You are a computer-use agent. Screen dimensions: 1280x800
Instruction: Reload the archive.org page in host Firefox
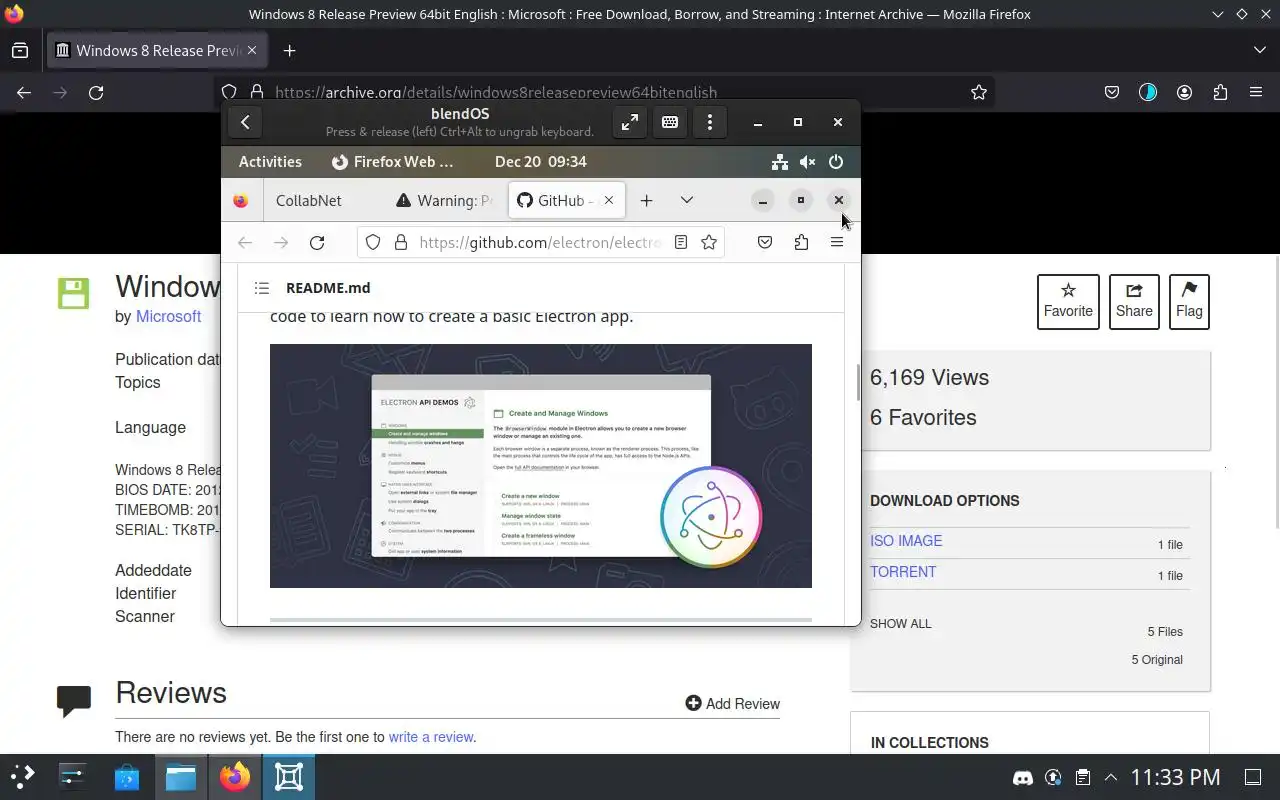tap(96, 93)
